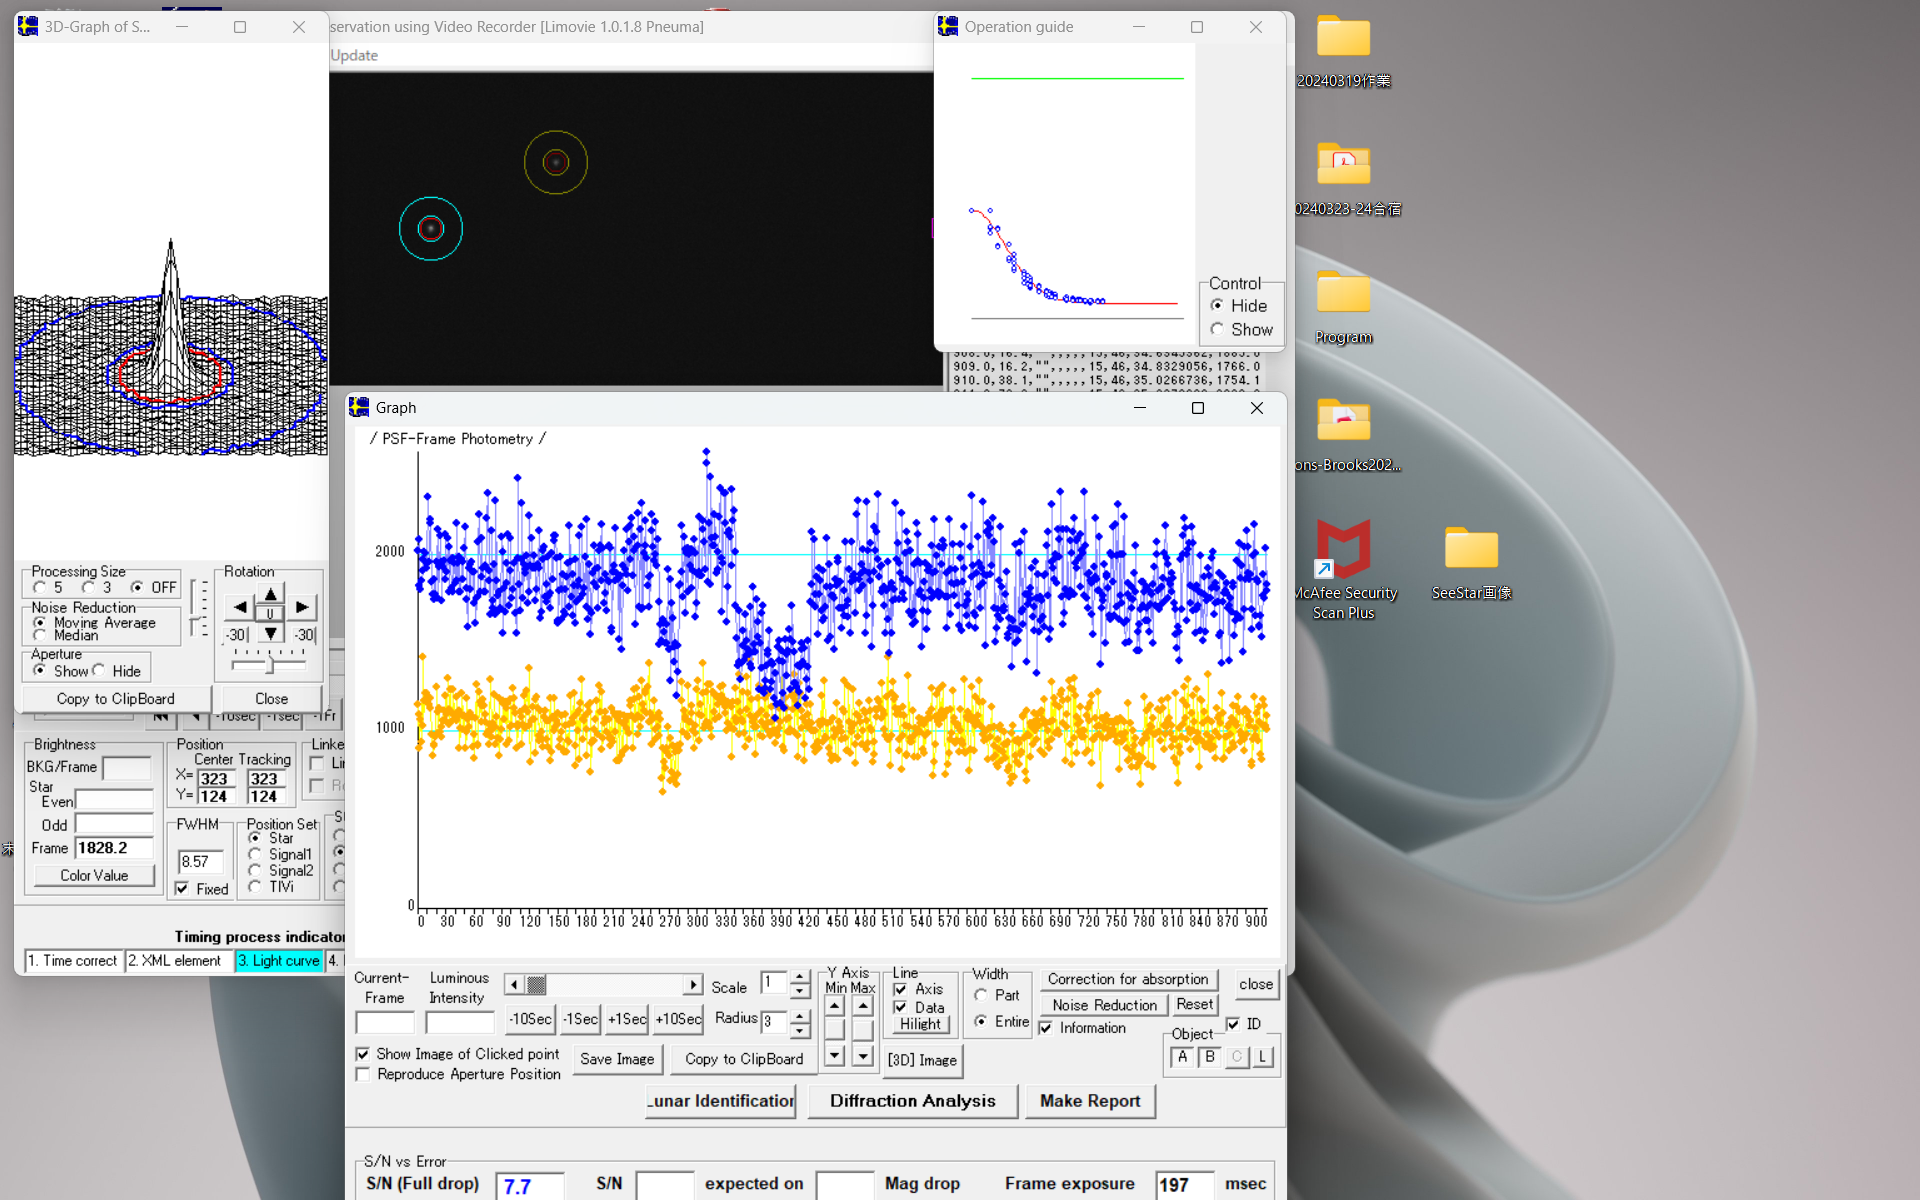Viewport: 1920px width, 1200px height.
Task: Rotate 3D graph right with arrow
Action: point(302,607)
